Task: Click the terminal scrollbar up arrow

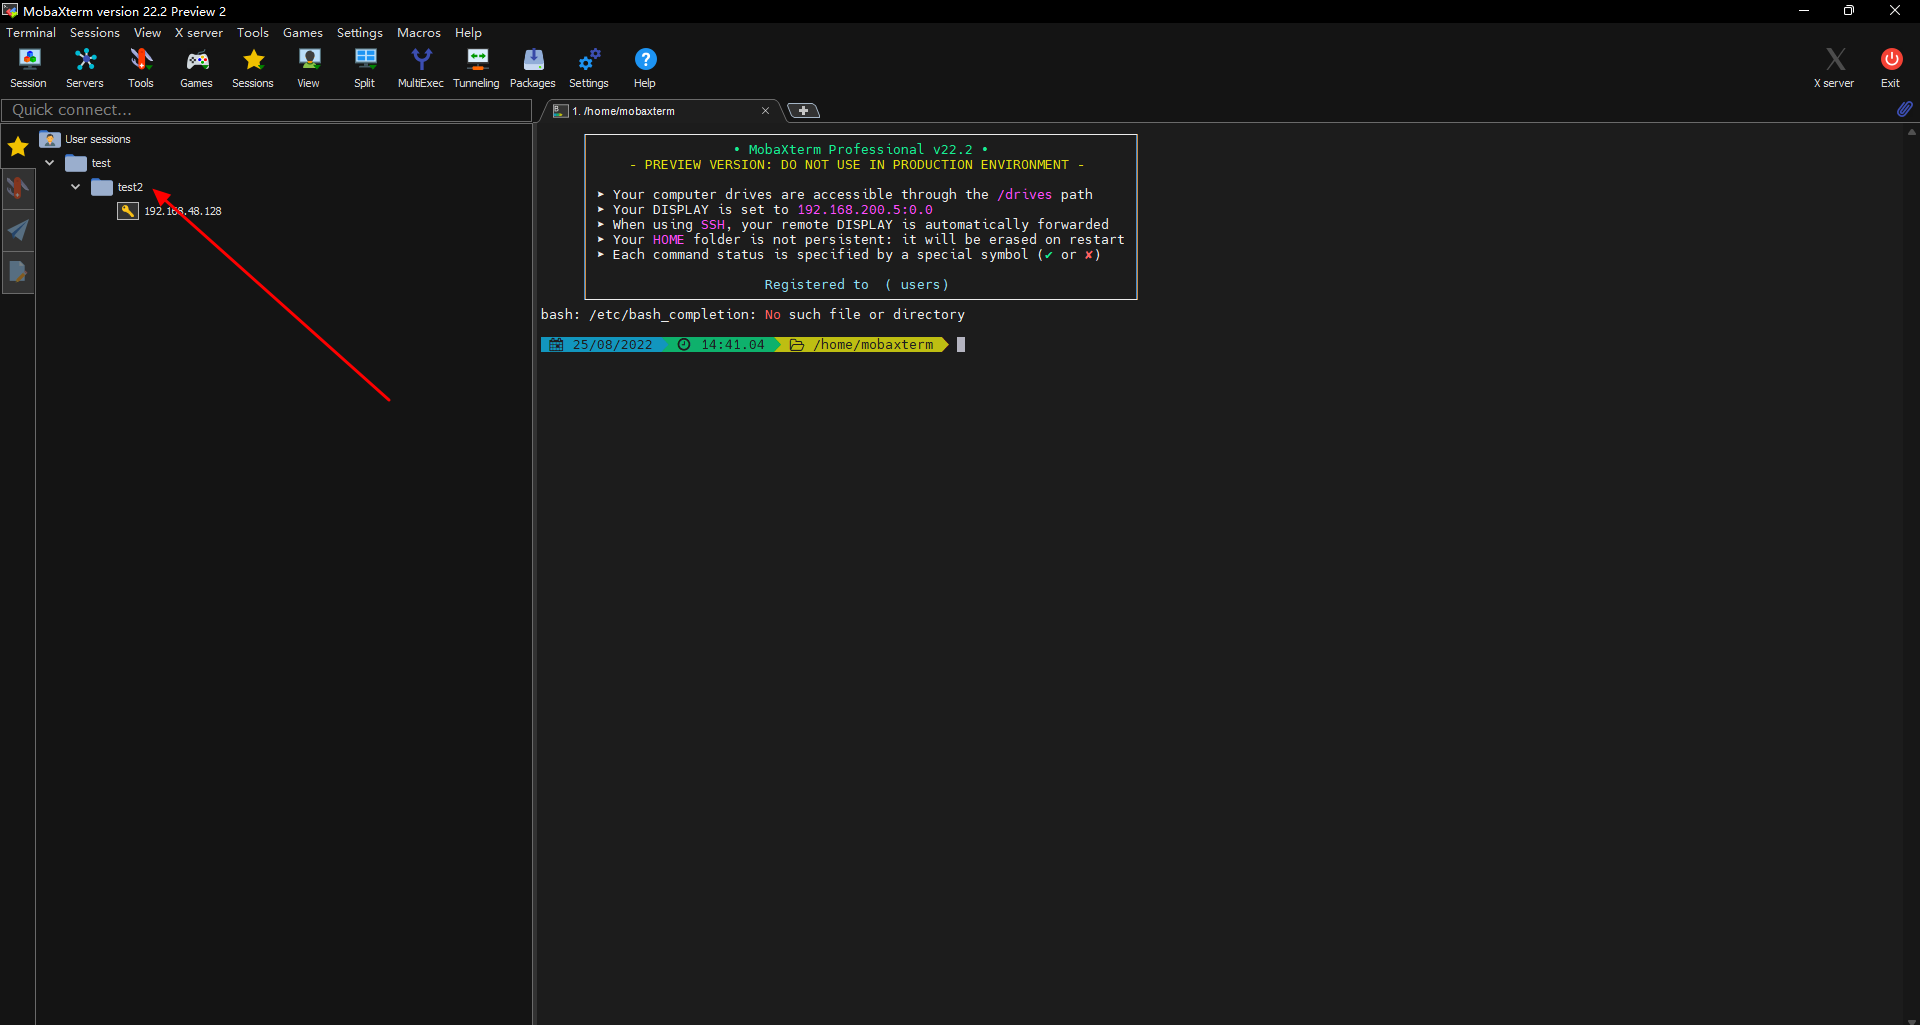Action: pos(1912,132)
